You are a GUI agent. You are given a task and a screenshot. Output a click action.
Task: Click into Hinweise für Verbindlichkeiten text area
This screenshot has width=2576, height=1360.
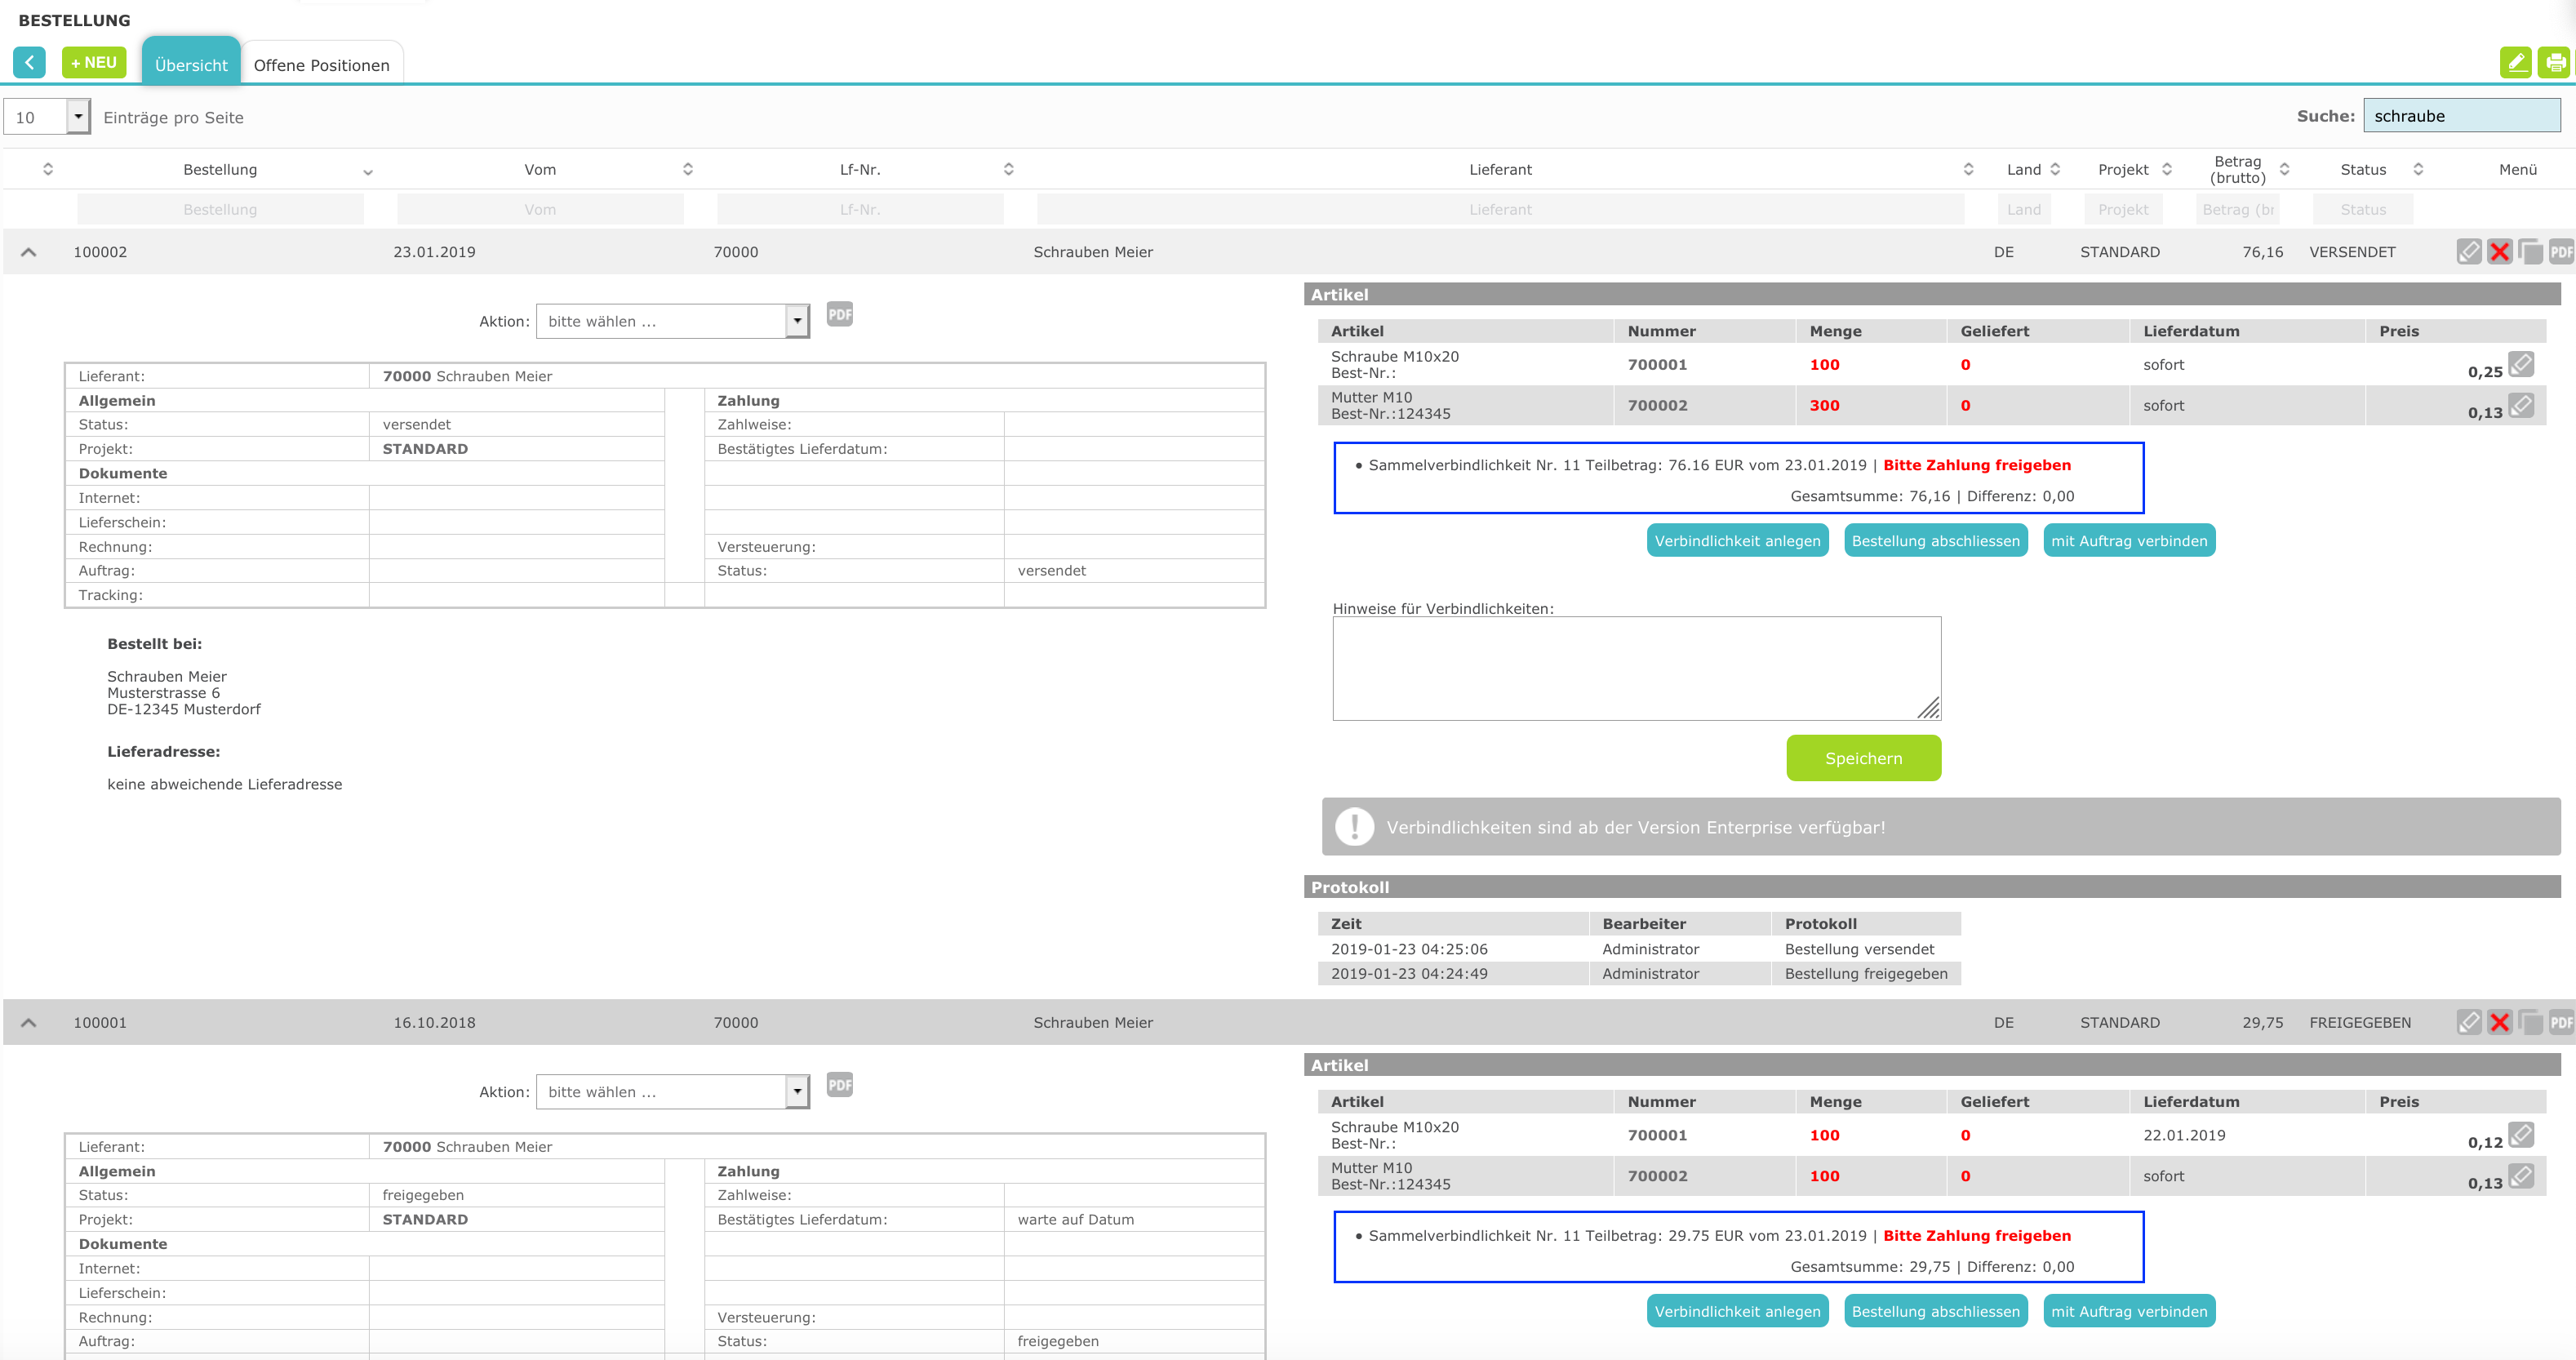coord(1635,668)
